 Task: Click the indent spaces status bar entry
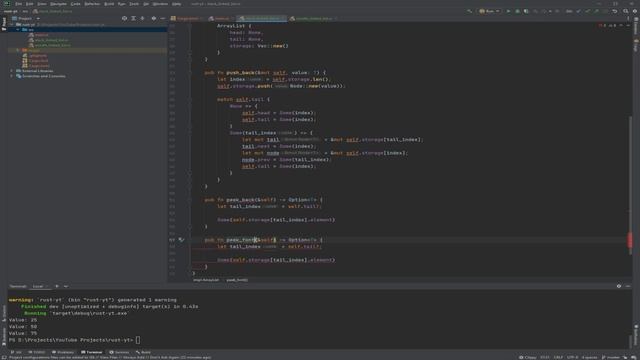[x=589, y=358]
